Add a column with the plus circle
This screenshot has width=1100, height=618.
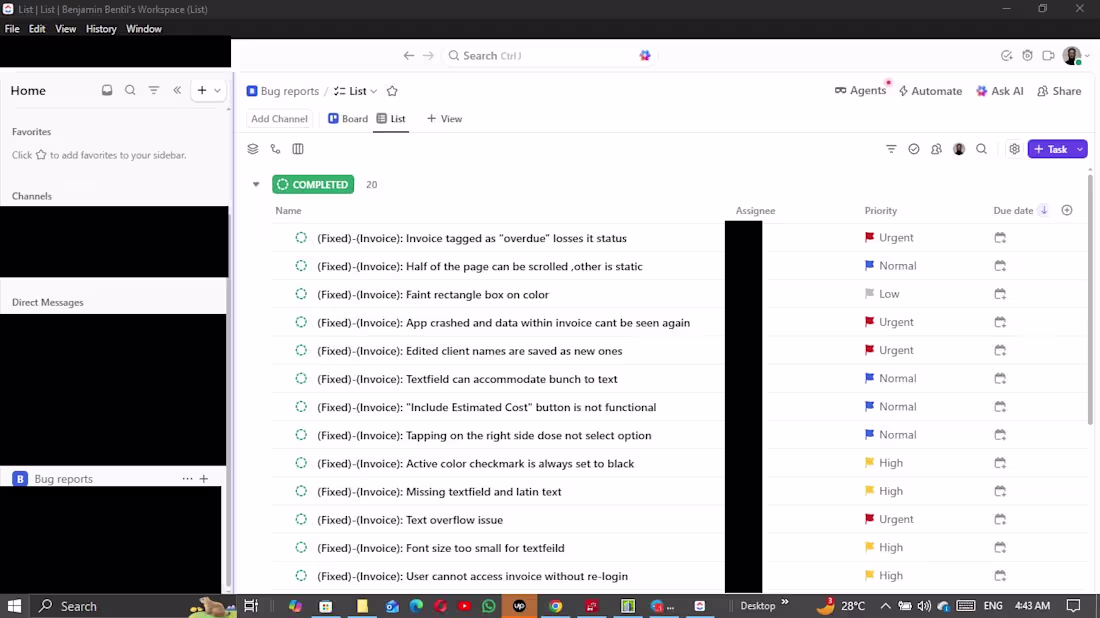(x=1067, y=210)
